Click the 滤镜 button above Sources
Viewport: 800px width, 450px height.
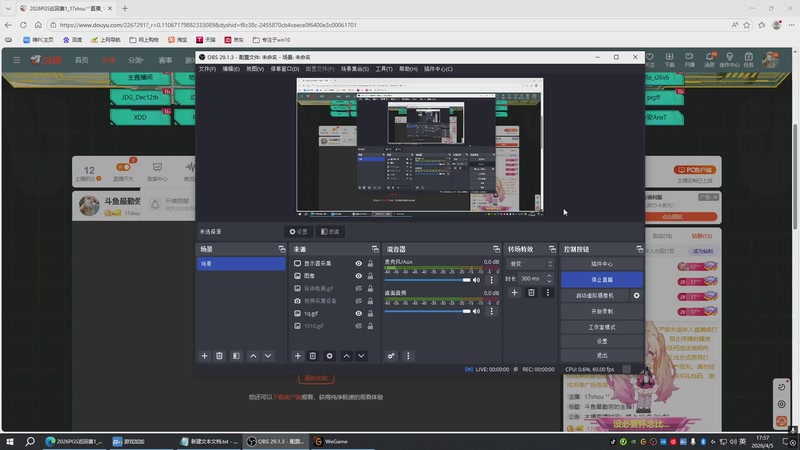(330, 232)
